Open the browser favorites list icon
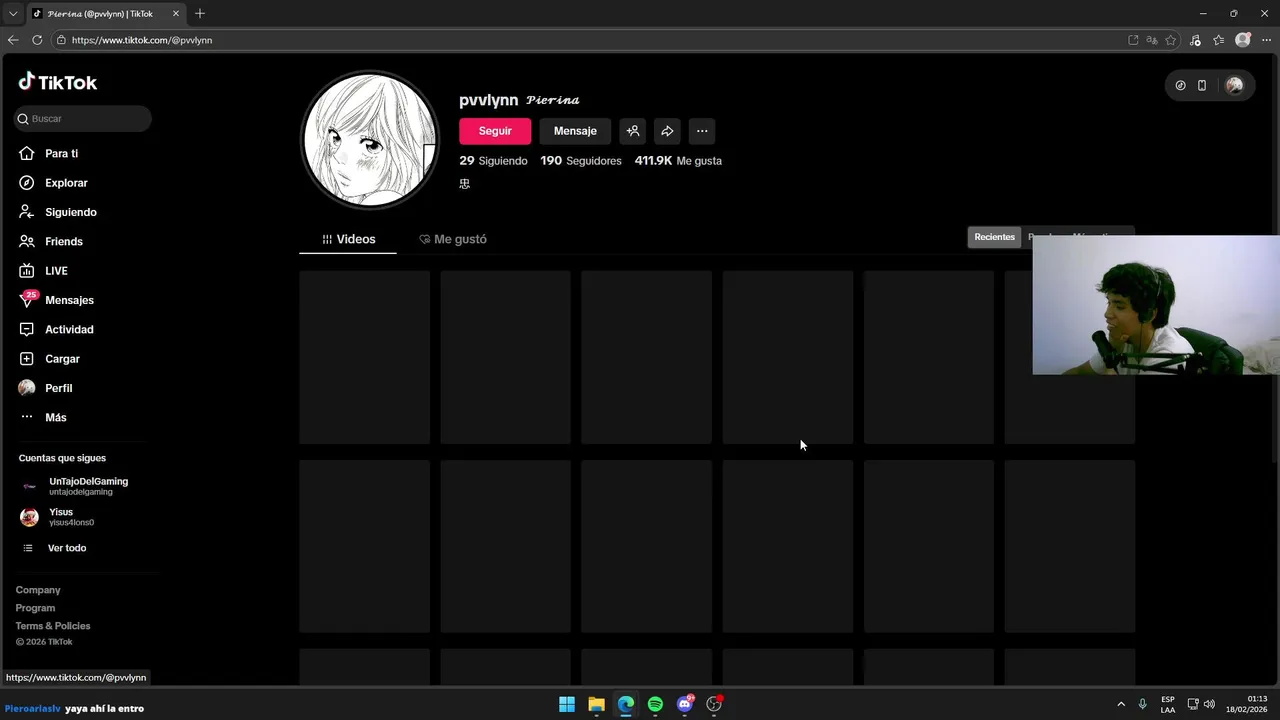 pyautogui.click(x=1219, y=40)
